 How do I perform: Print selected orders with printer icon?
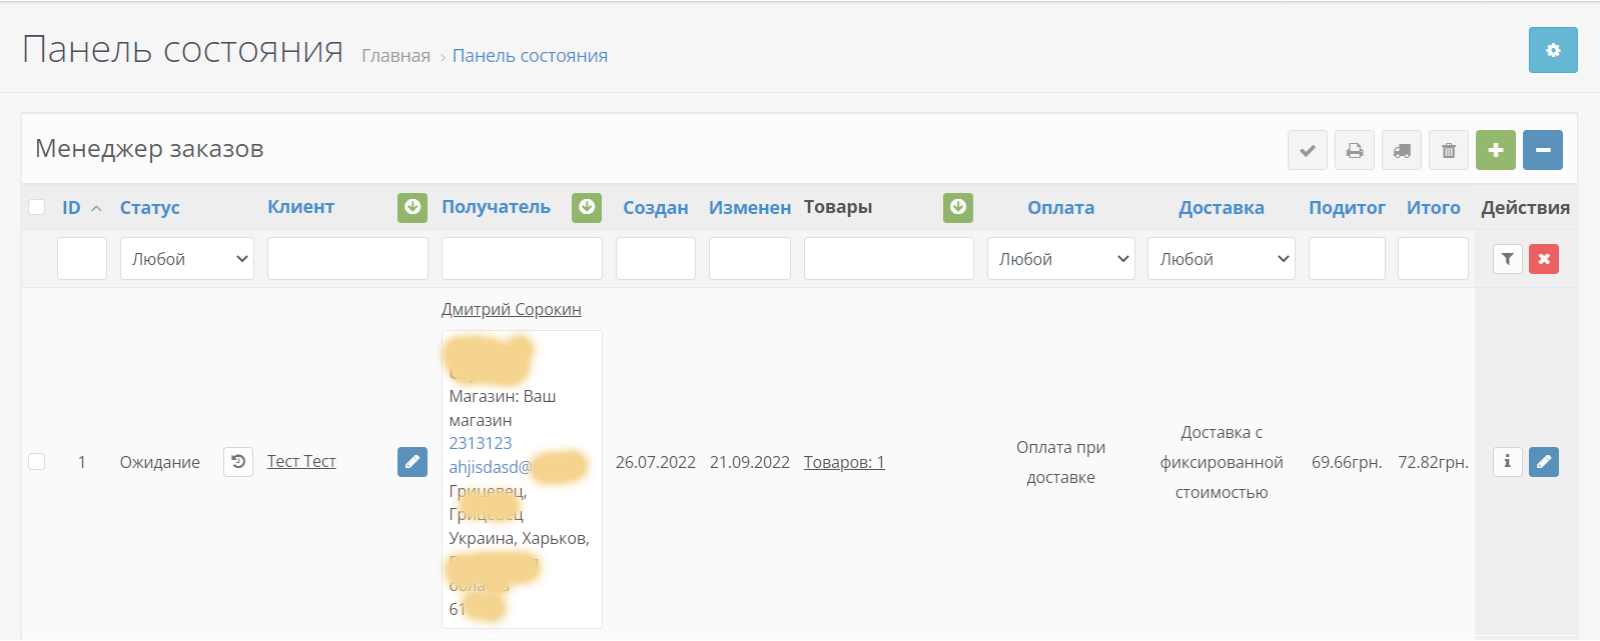coord(1354,151)
